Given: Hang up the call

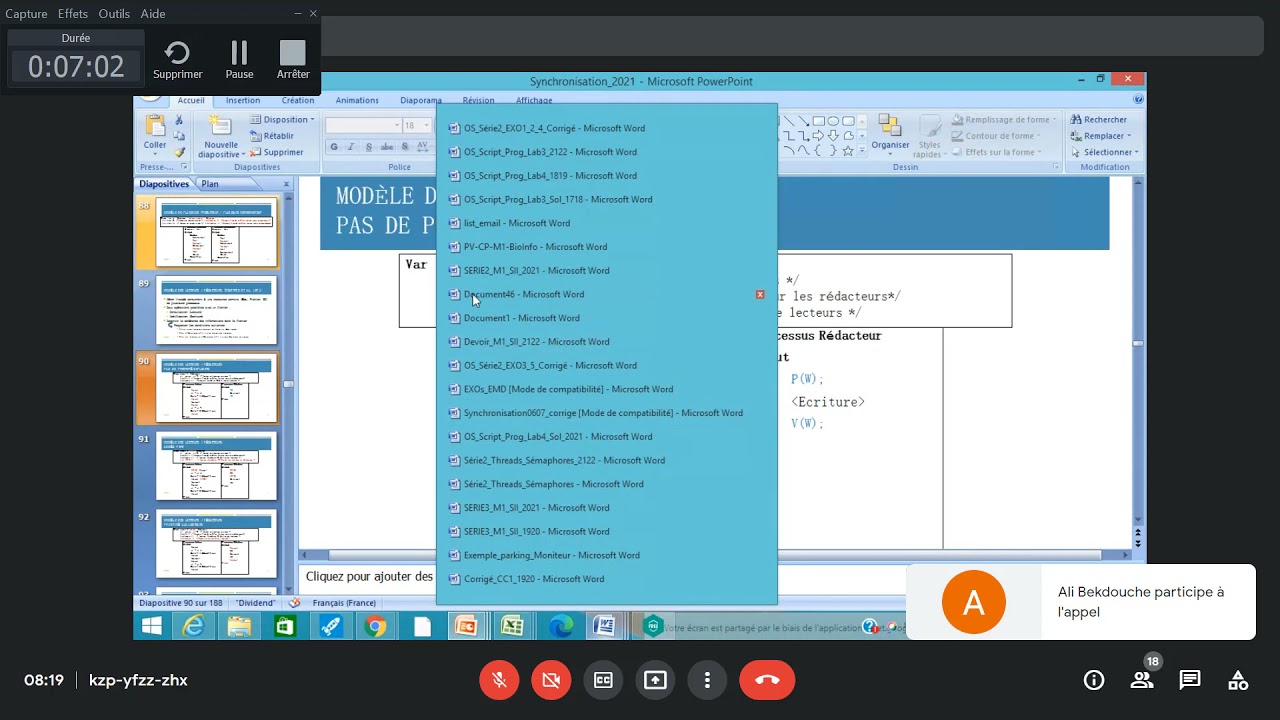Looking at the screenshot, I should [767, 680].
